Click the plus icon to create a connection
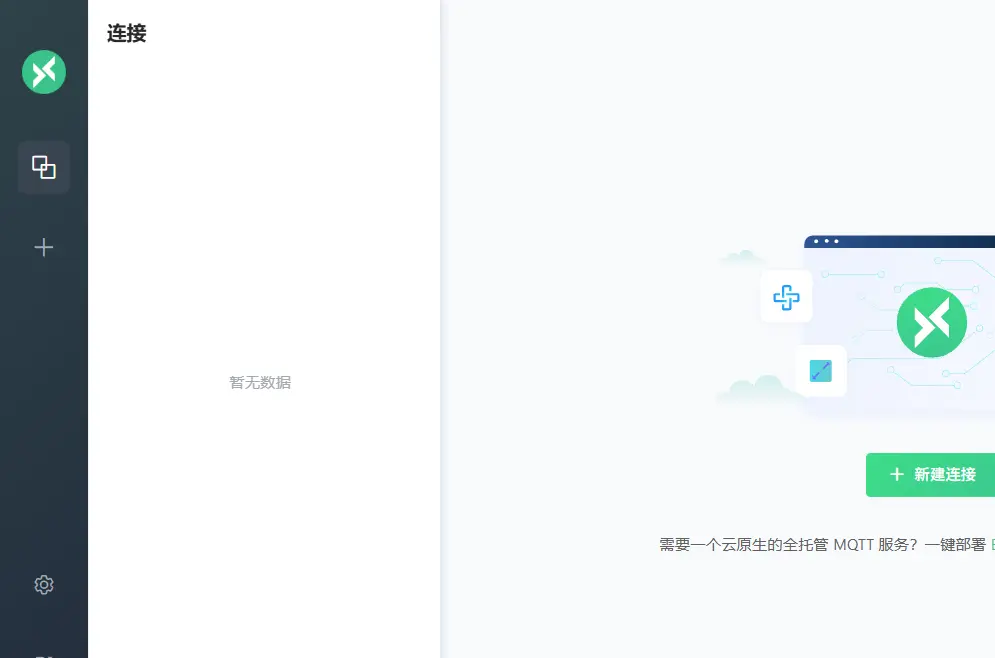 point(43,247)
